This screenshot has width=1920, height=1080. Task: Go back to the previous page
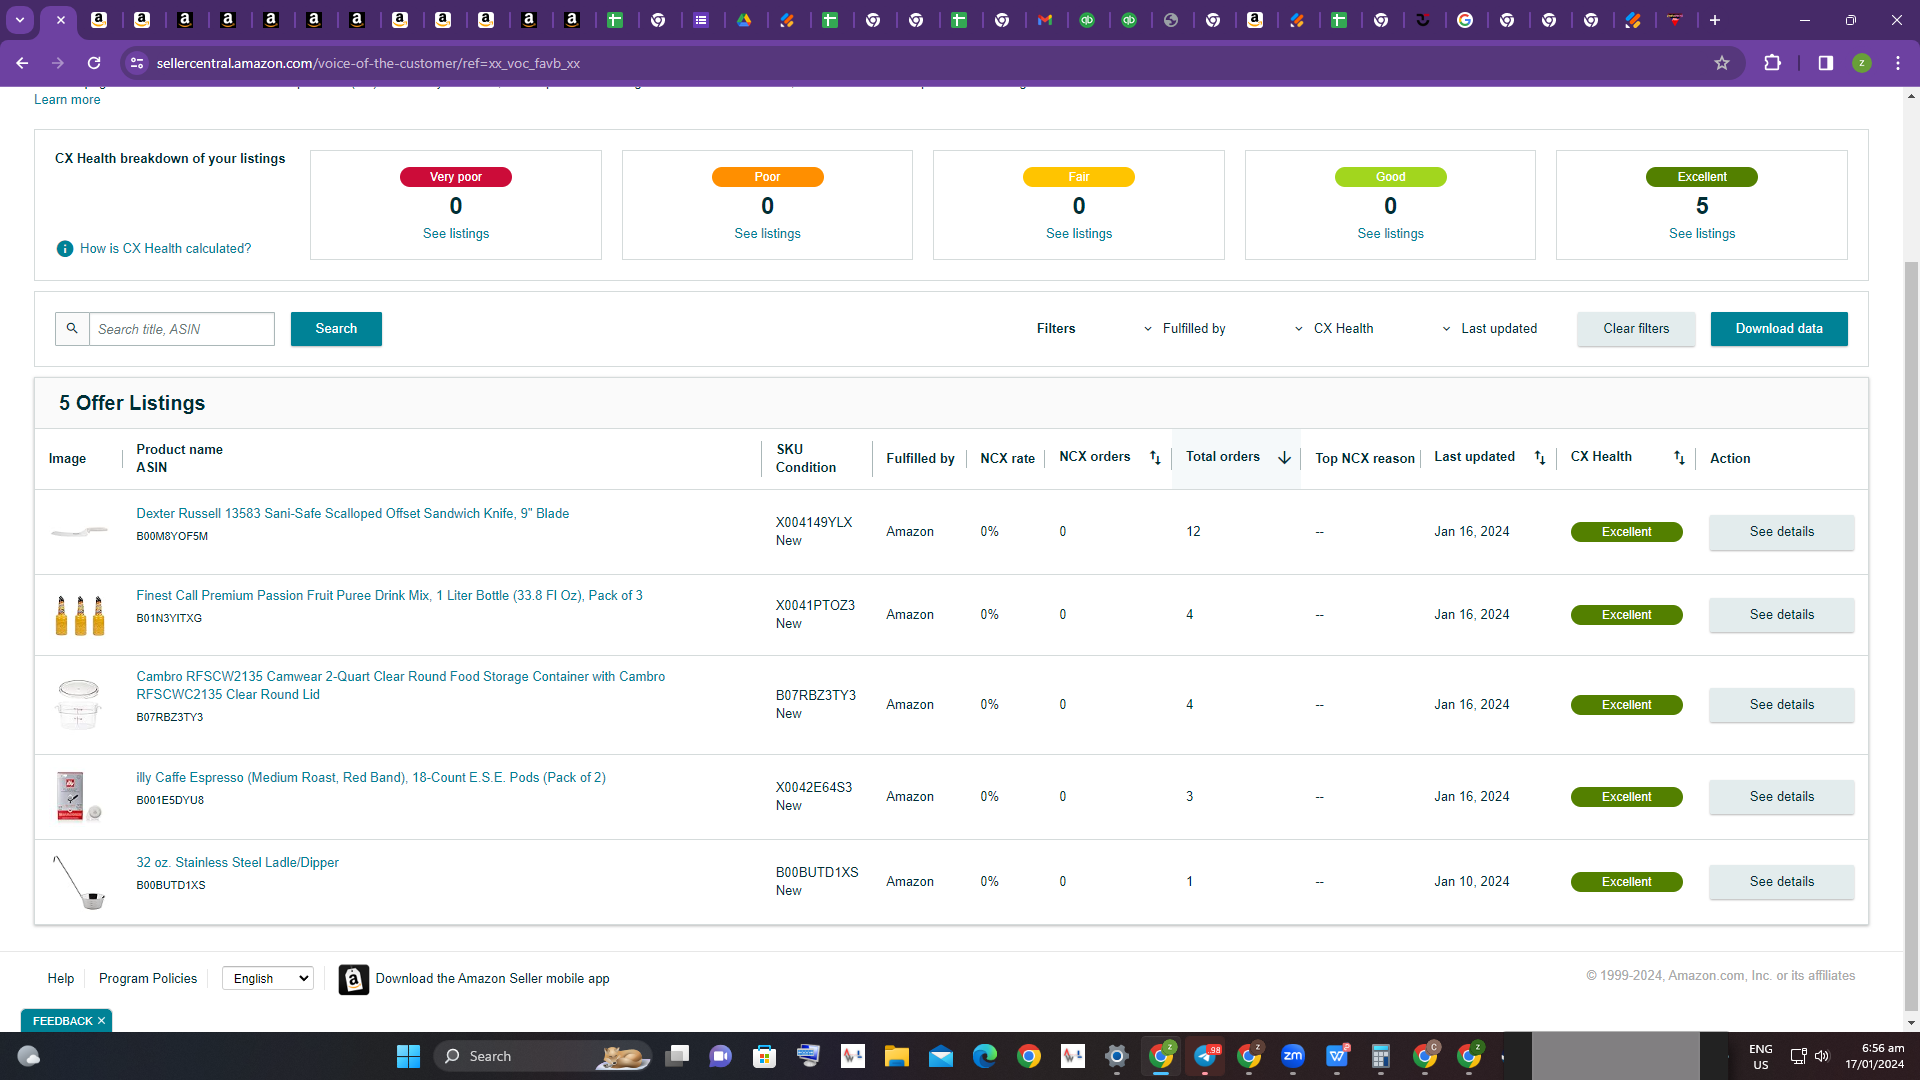coord(22,63)
